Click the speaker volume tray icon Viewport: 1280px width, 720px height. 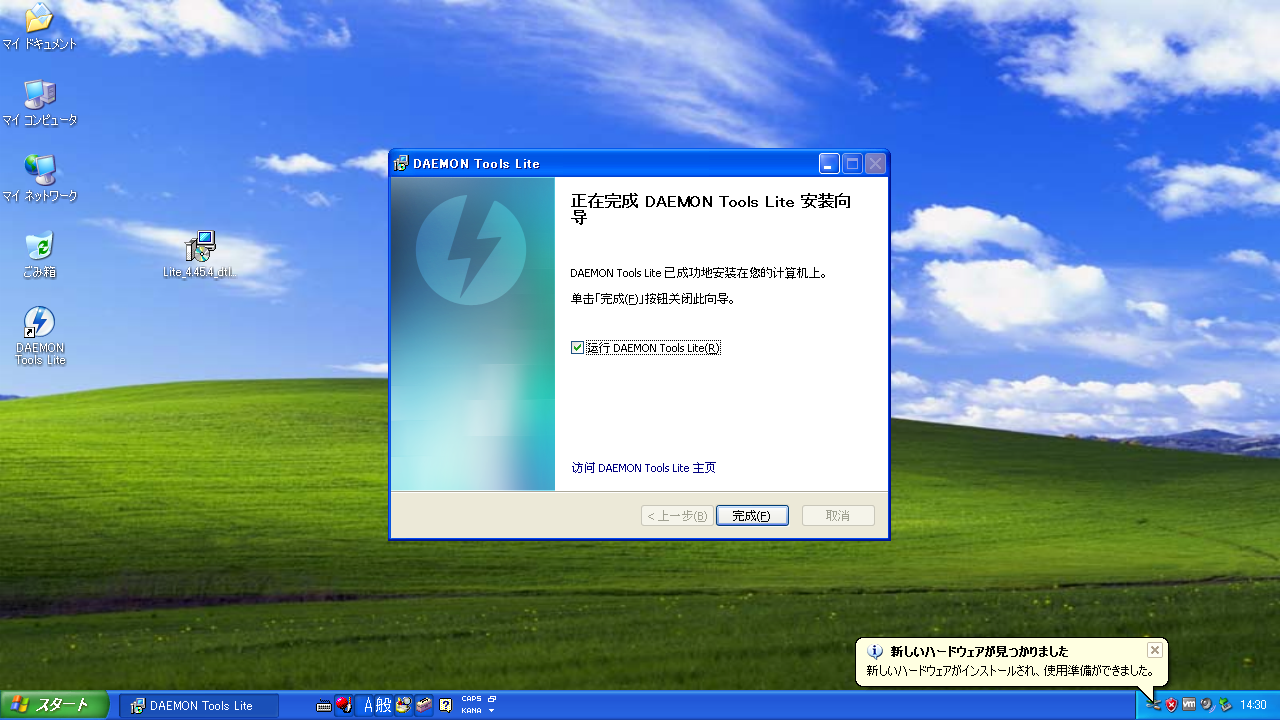1207,705
